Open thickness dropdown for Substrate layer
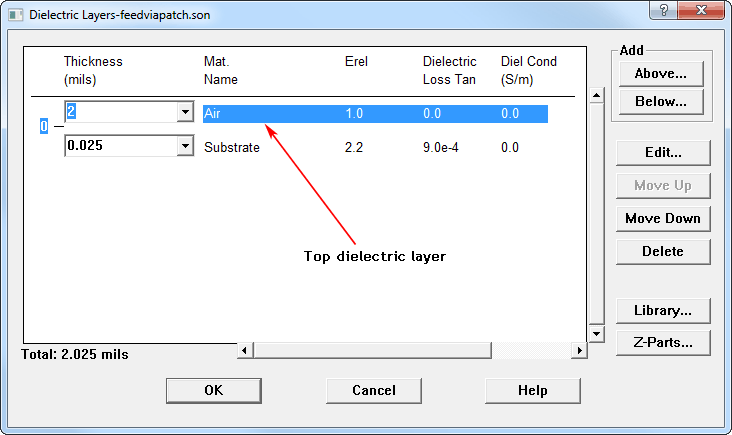The height and width of the screenshot is (435, 732). click(185, 146)
